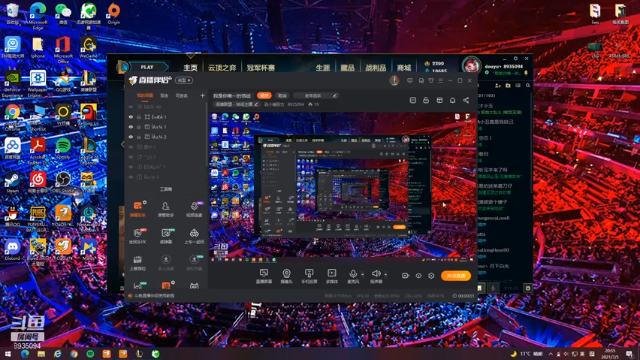Toggle visibility of first visible source
The width and height of the screenshot is (640, 360).
click(x=131, y=117)
